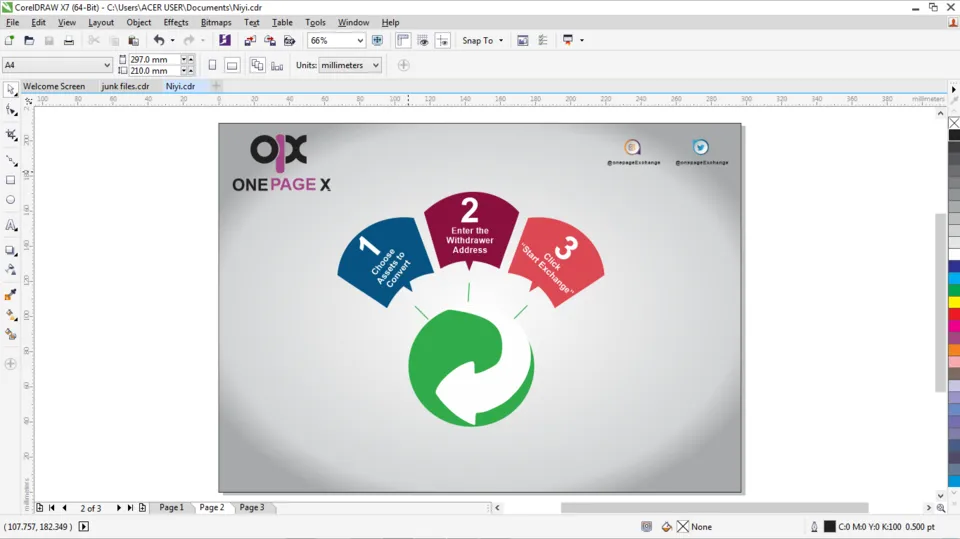Select the Crop tool
The image size is (960, 539).
coord(10,135)
